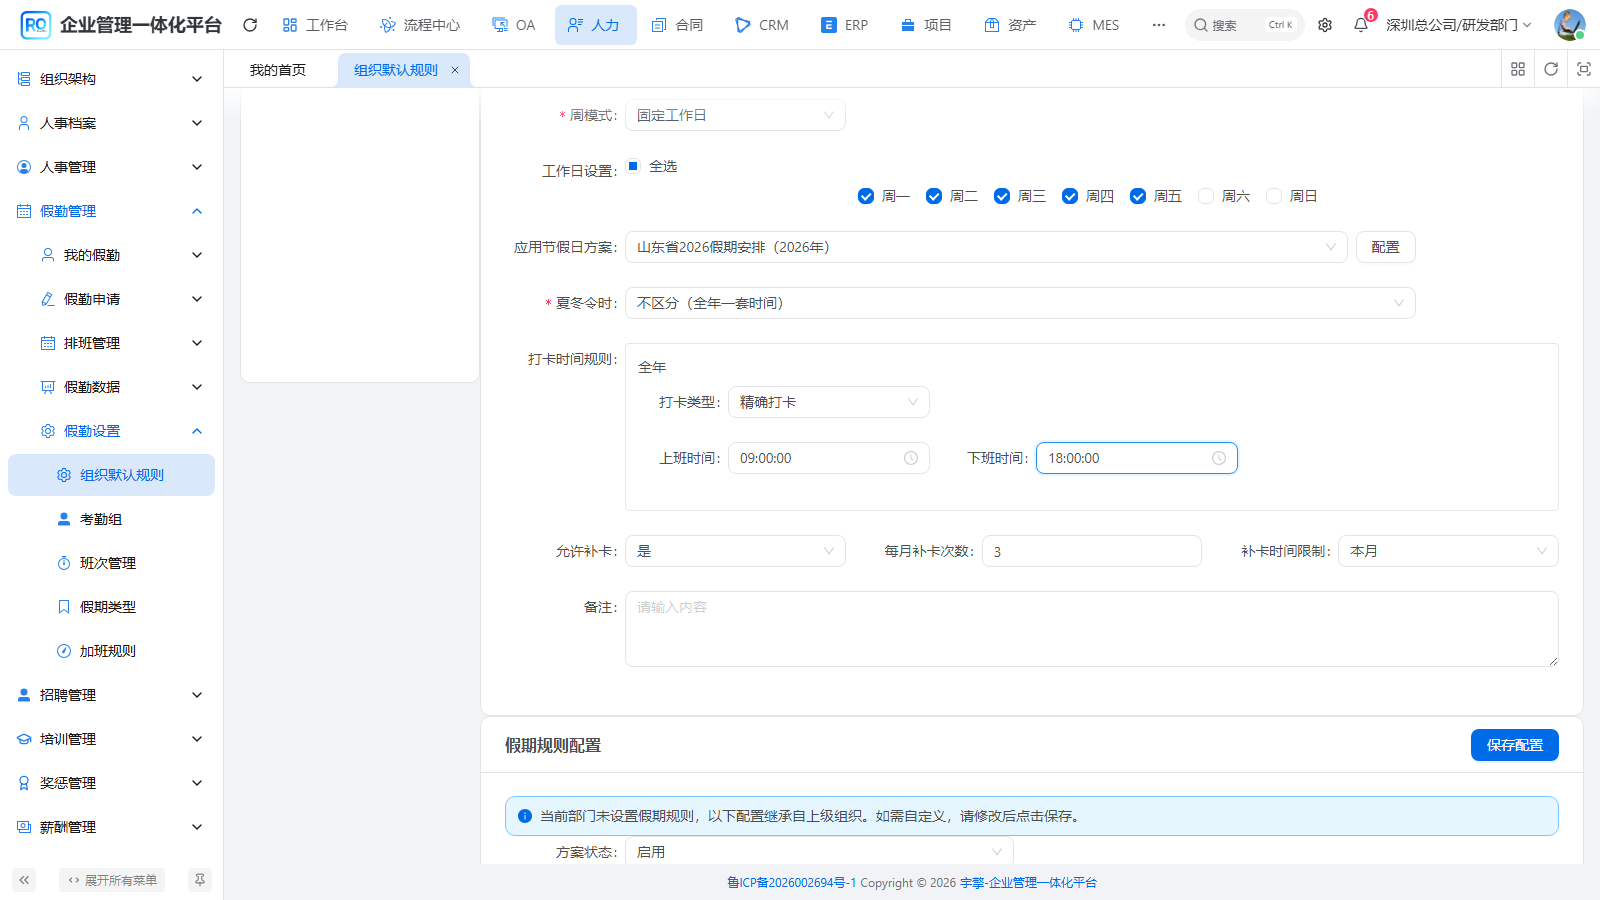
Task: Click the 每月补卡次数 input field
Action: pos(1092,551)
